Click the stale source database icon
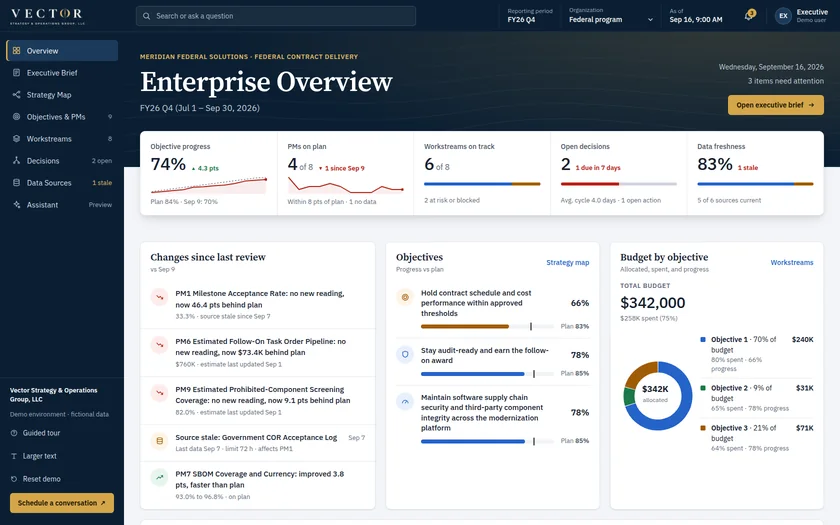Screen dimensions: 840x525 (x=159, y=441)
